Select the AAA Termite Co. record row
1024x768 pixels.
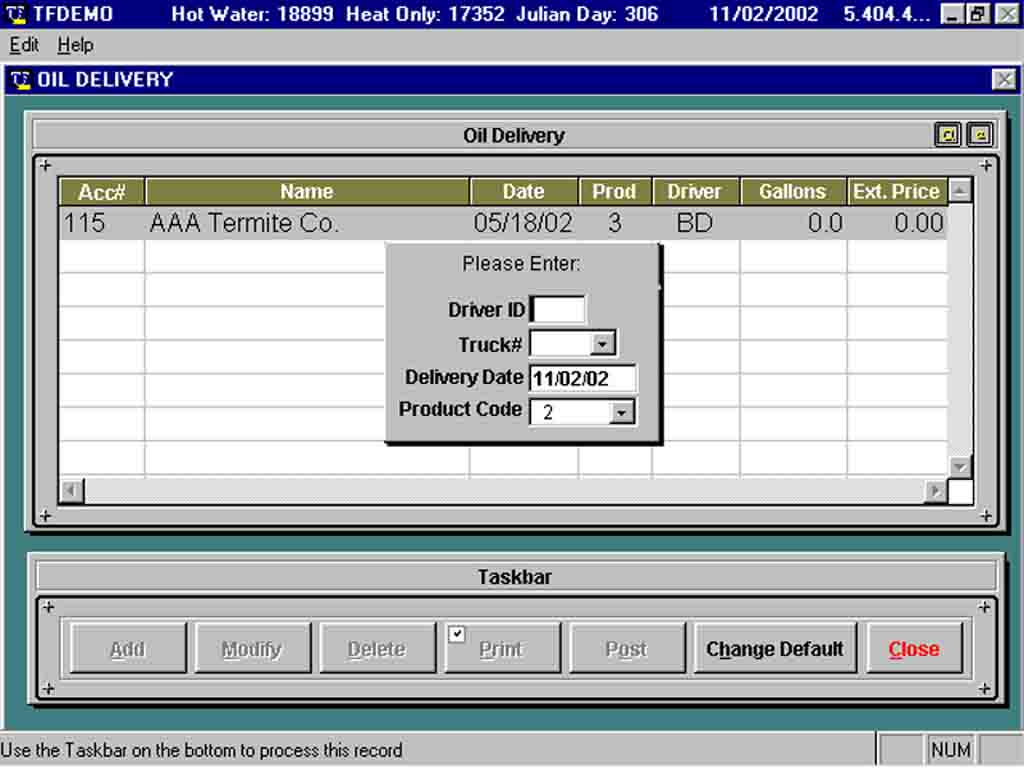[x=300, y=222]
